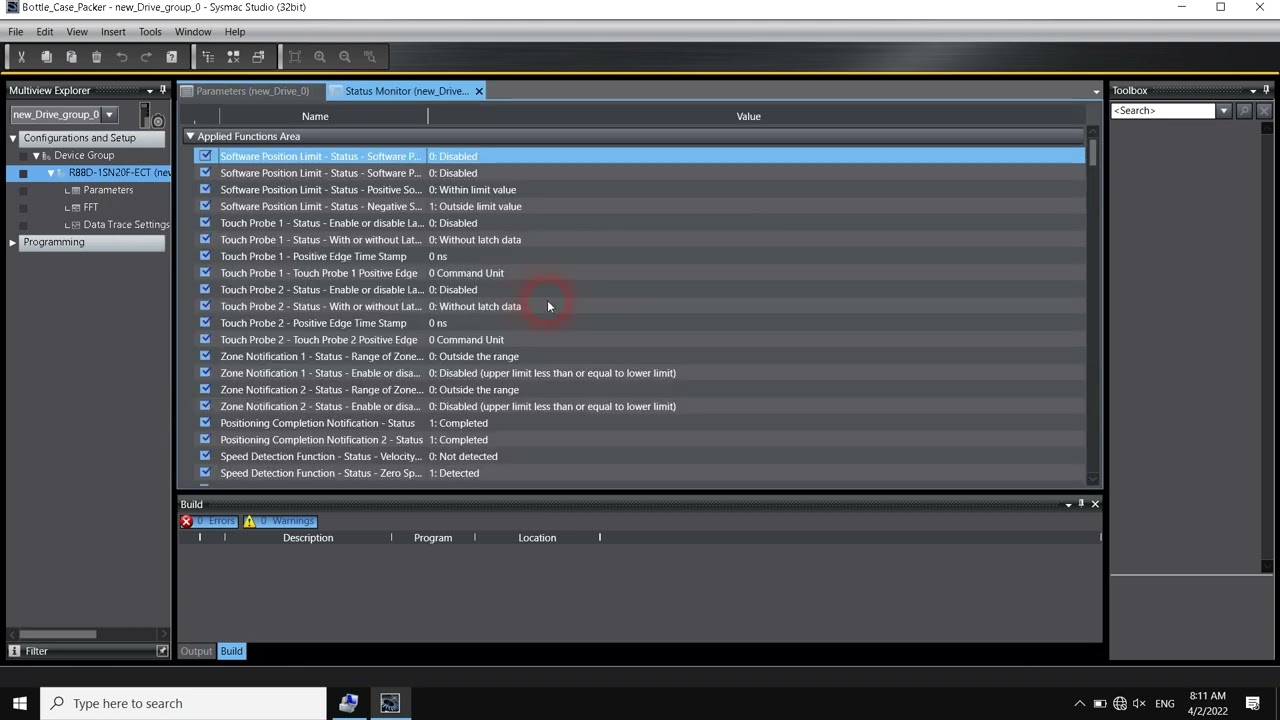Pin the Multiview Explorer panel
The width and height of the screenshot is (1280, 720).
(163, 90)
